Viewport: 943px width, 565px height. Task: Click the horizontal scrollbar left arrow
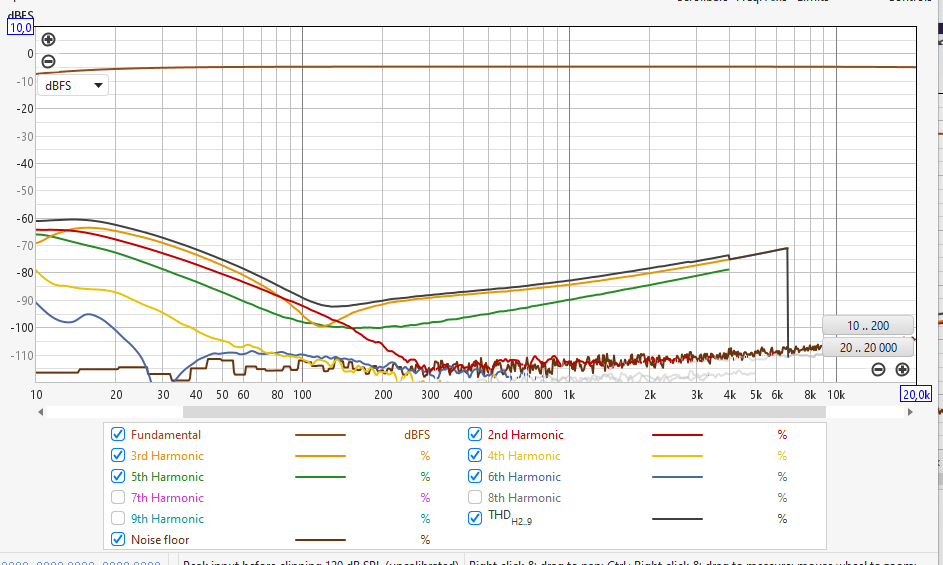coord(40,412)
